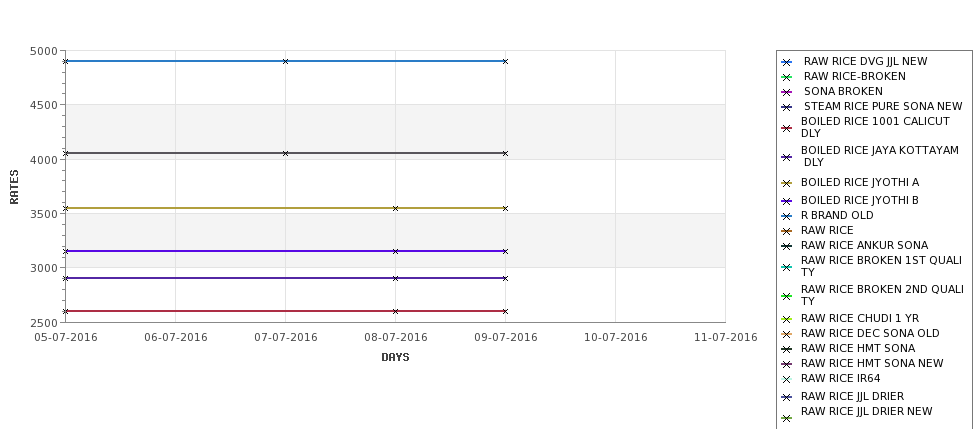Click the STEAM RICE PURE SONA NEW legend label
975x429 pixels.
pos(883,106)
